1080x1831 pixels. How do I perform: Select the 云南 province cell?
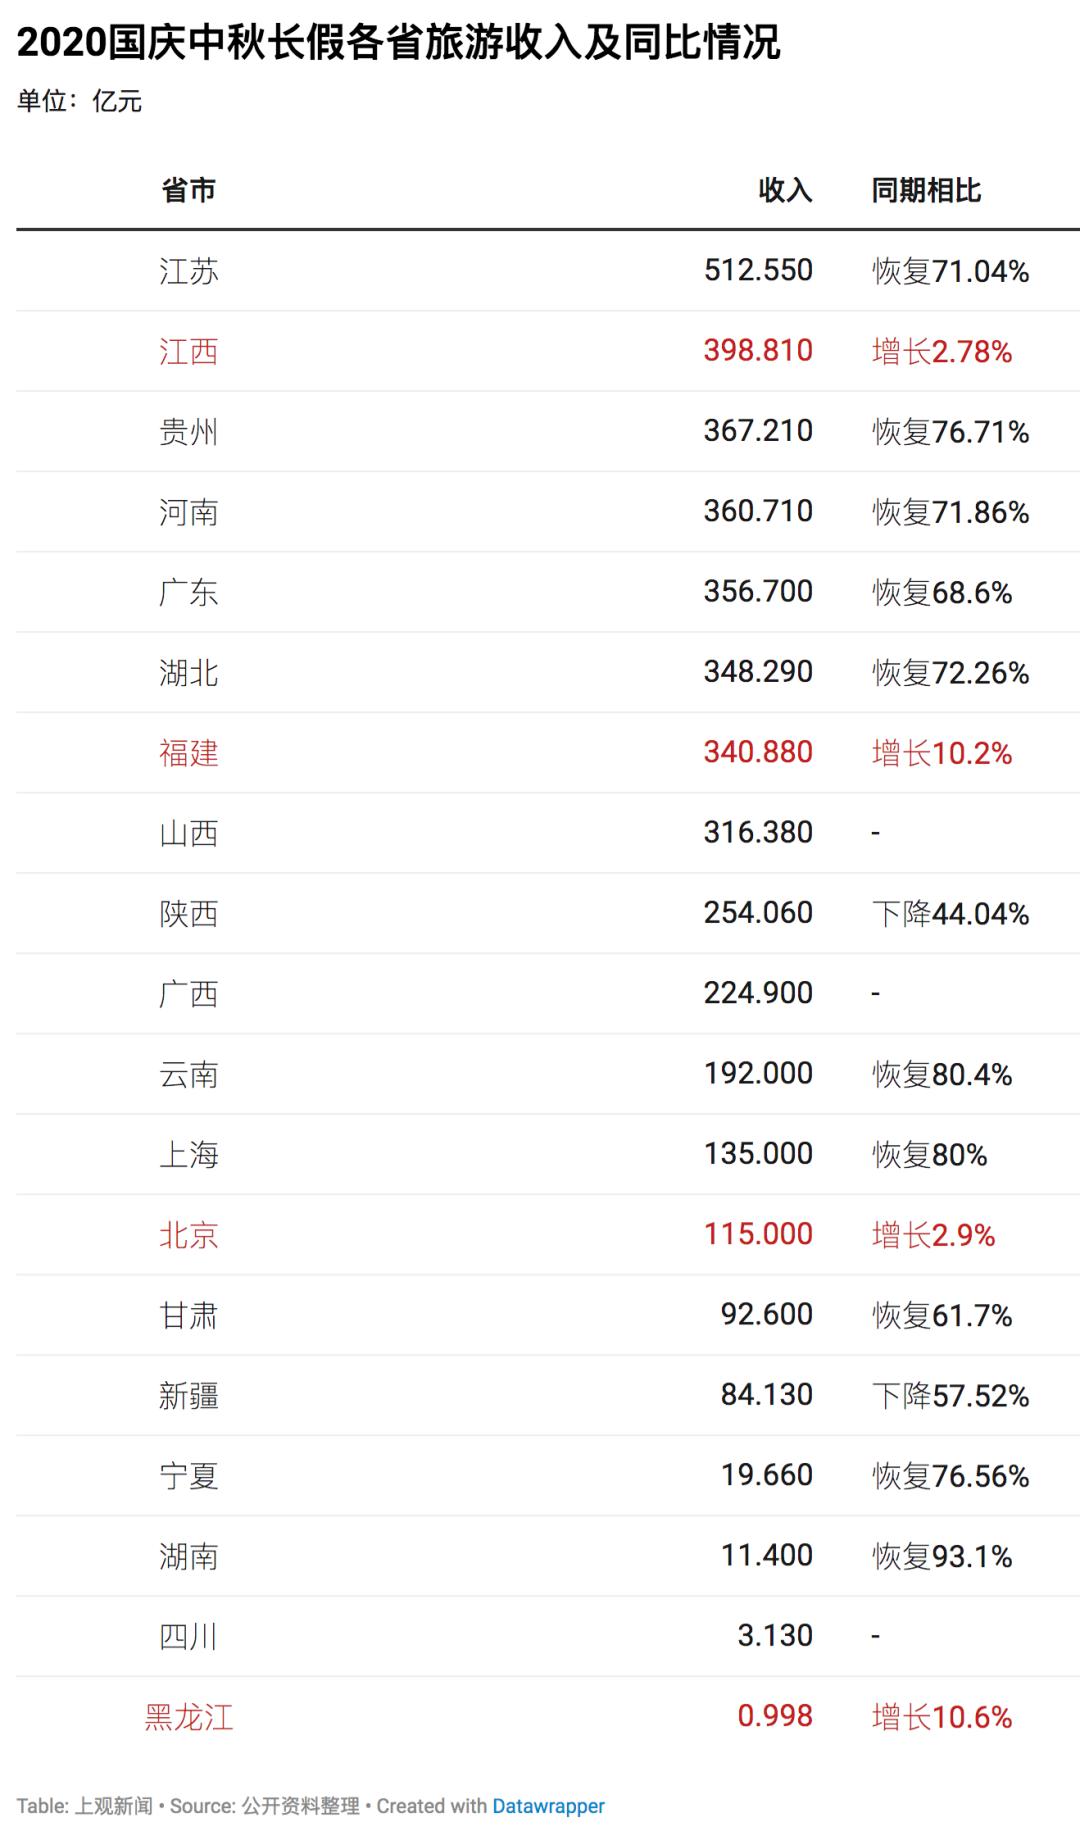point(188,1074)
